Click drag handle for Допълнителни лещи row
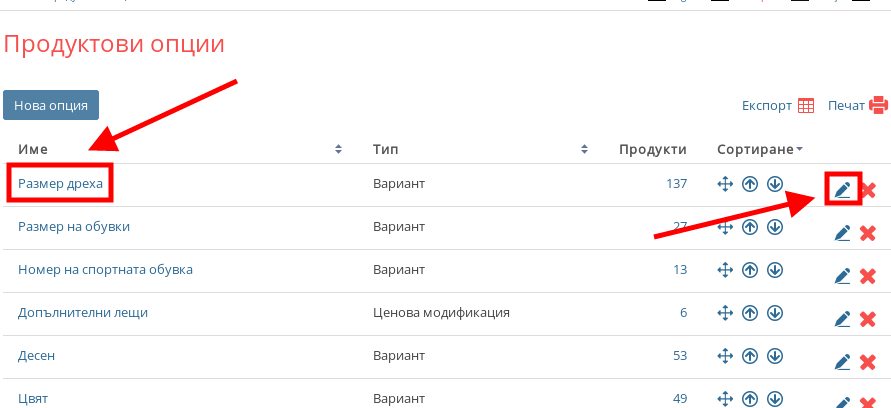Screen dimensions: 891x408 click(x=726, y=313)
